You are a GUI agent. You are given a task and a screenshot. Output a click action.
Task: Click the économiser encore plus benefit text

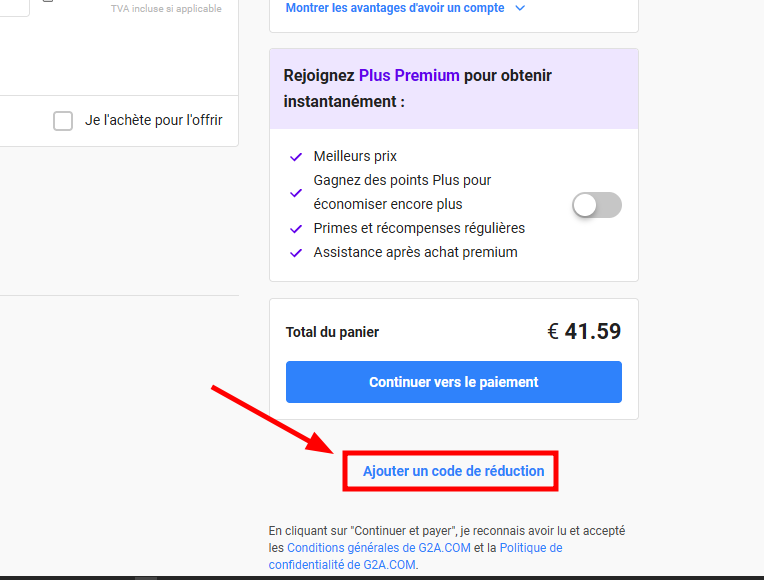tap(388, 204)
